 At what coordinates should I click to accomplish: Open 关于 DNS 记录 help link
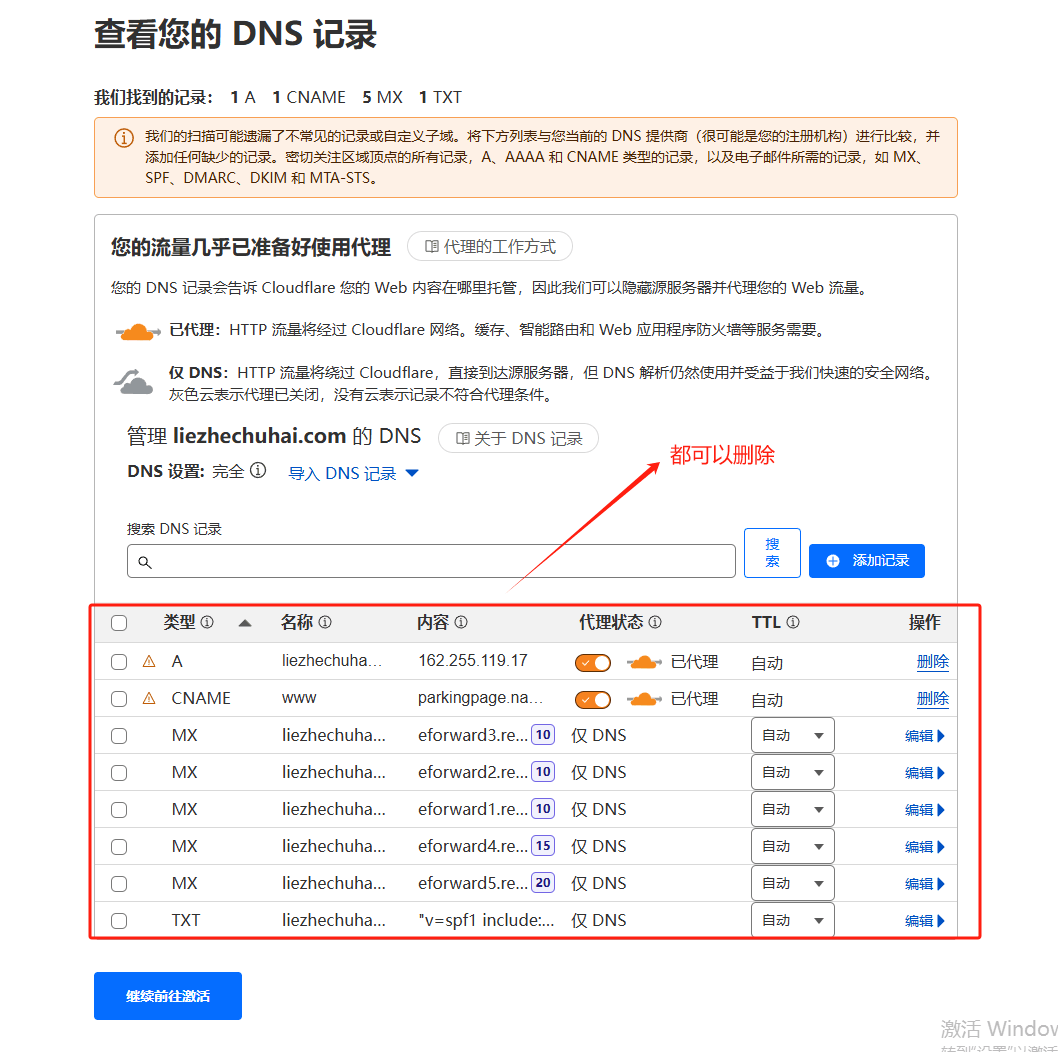tap(518, 439)
